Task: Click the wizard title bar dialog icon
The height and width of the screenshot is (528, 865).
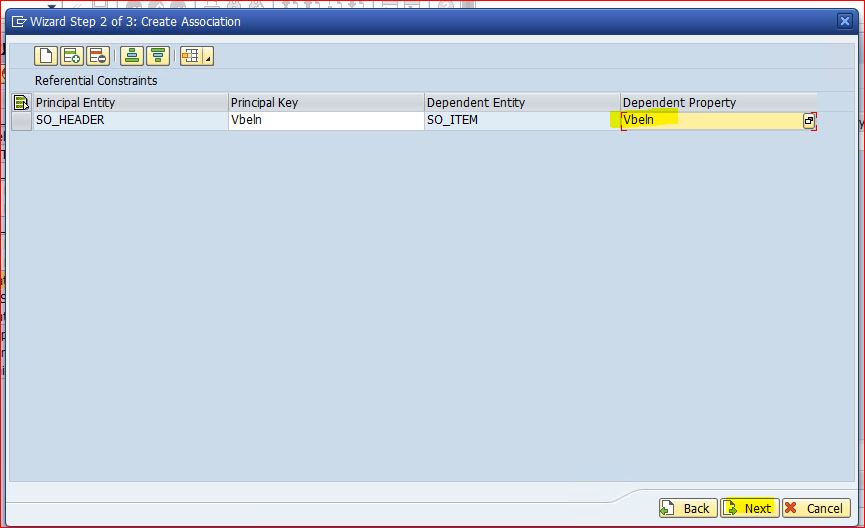Action: coord(19,22)
